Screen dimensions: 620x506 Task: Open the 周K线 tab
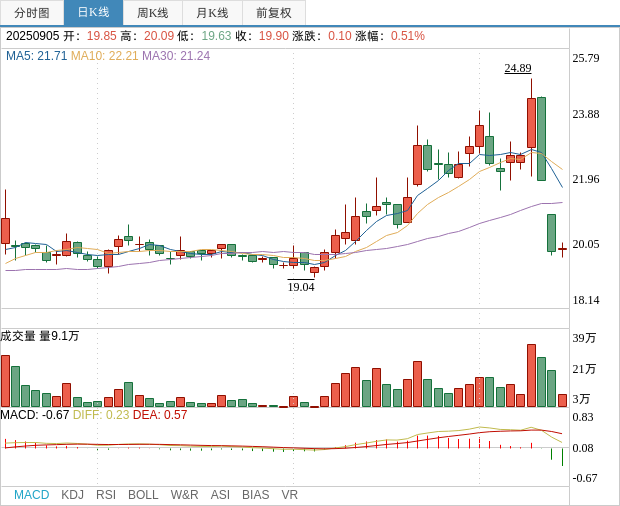click(153, 13)
